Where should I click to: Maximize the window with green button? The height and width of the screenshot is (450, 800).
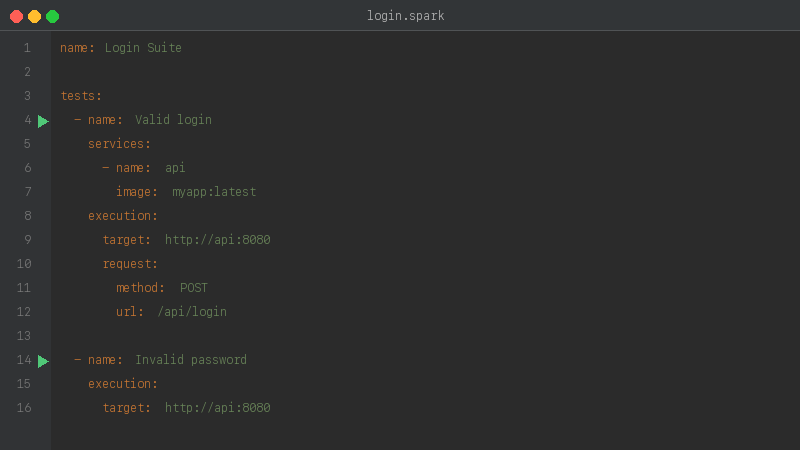click(x=52, y=16)
